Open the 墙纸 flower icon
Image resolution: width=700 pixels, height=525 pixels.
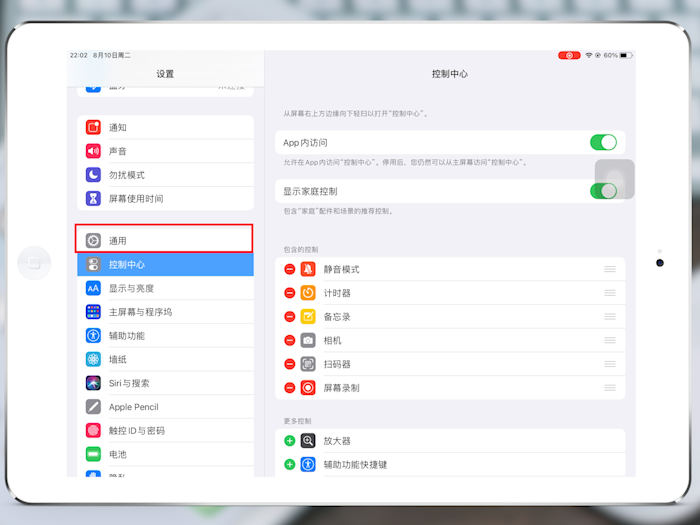93,359
